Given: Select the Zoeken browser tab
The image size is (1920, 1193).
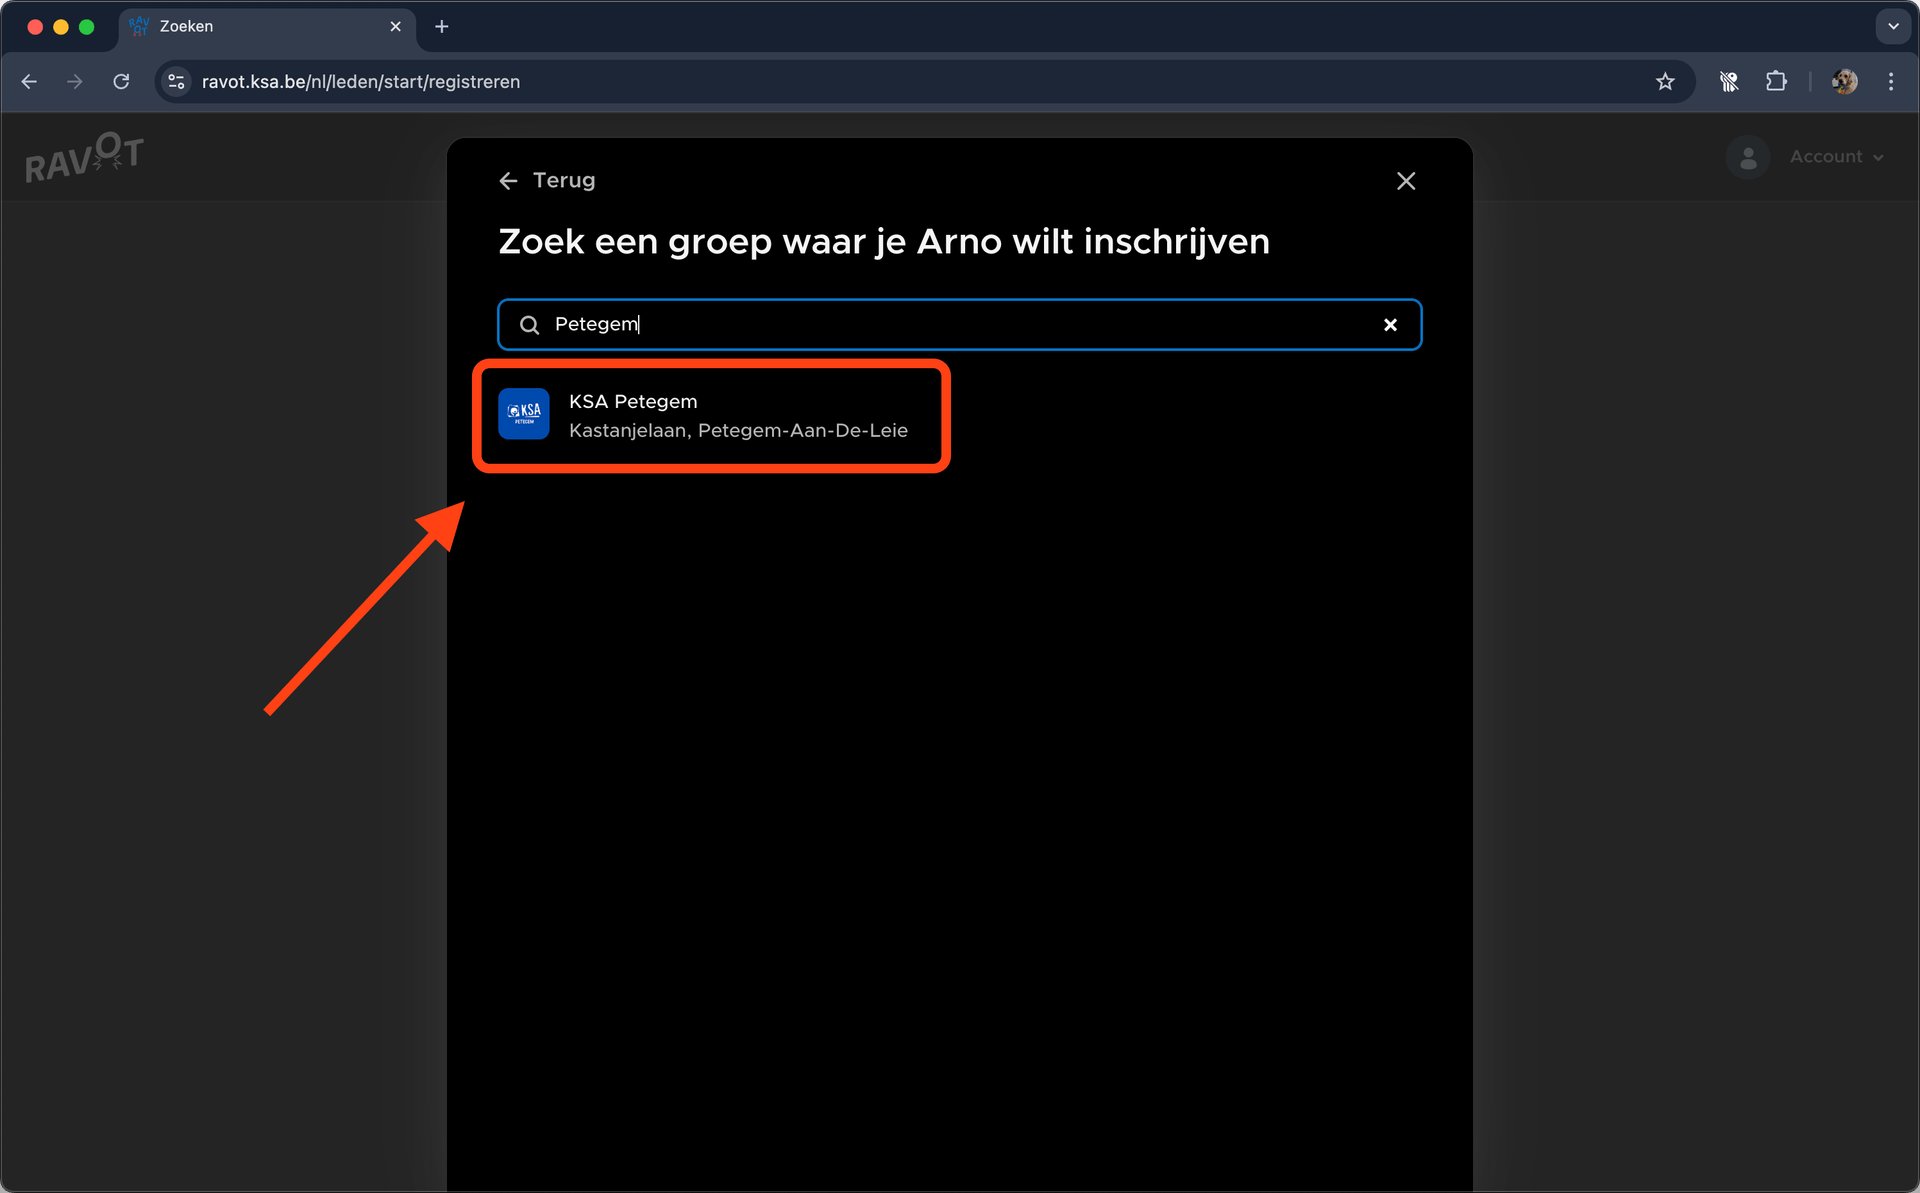Looking at the screenshot, I should (265, 27).
